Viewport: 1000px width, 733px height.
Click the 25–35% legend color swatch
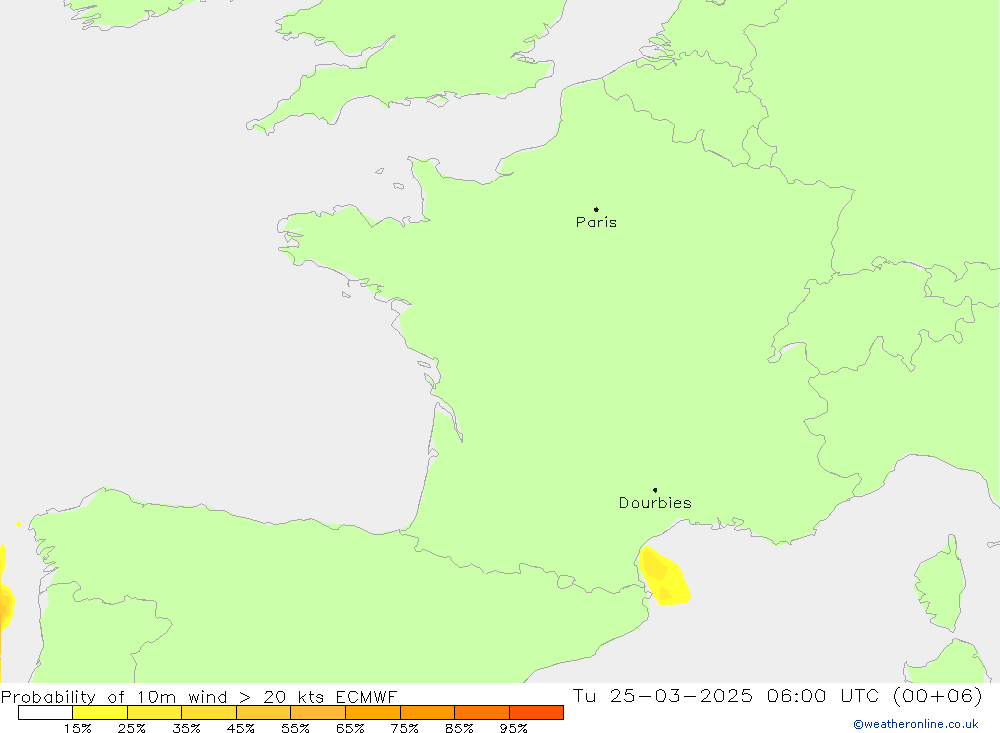tap(154, 712)
